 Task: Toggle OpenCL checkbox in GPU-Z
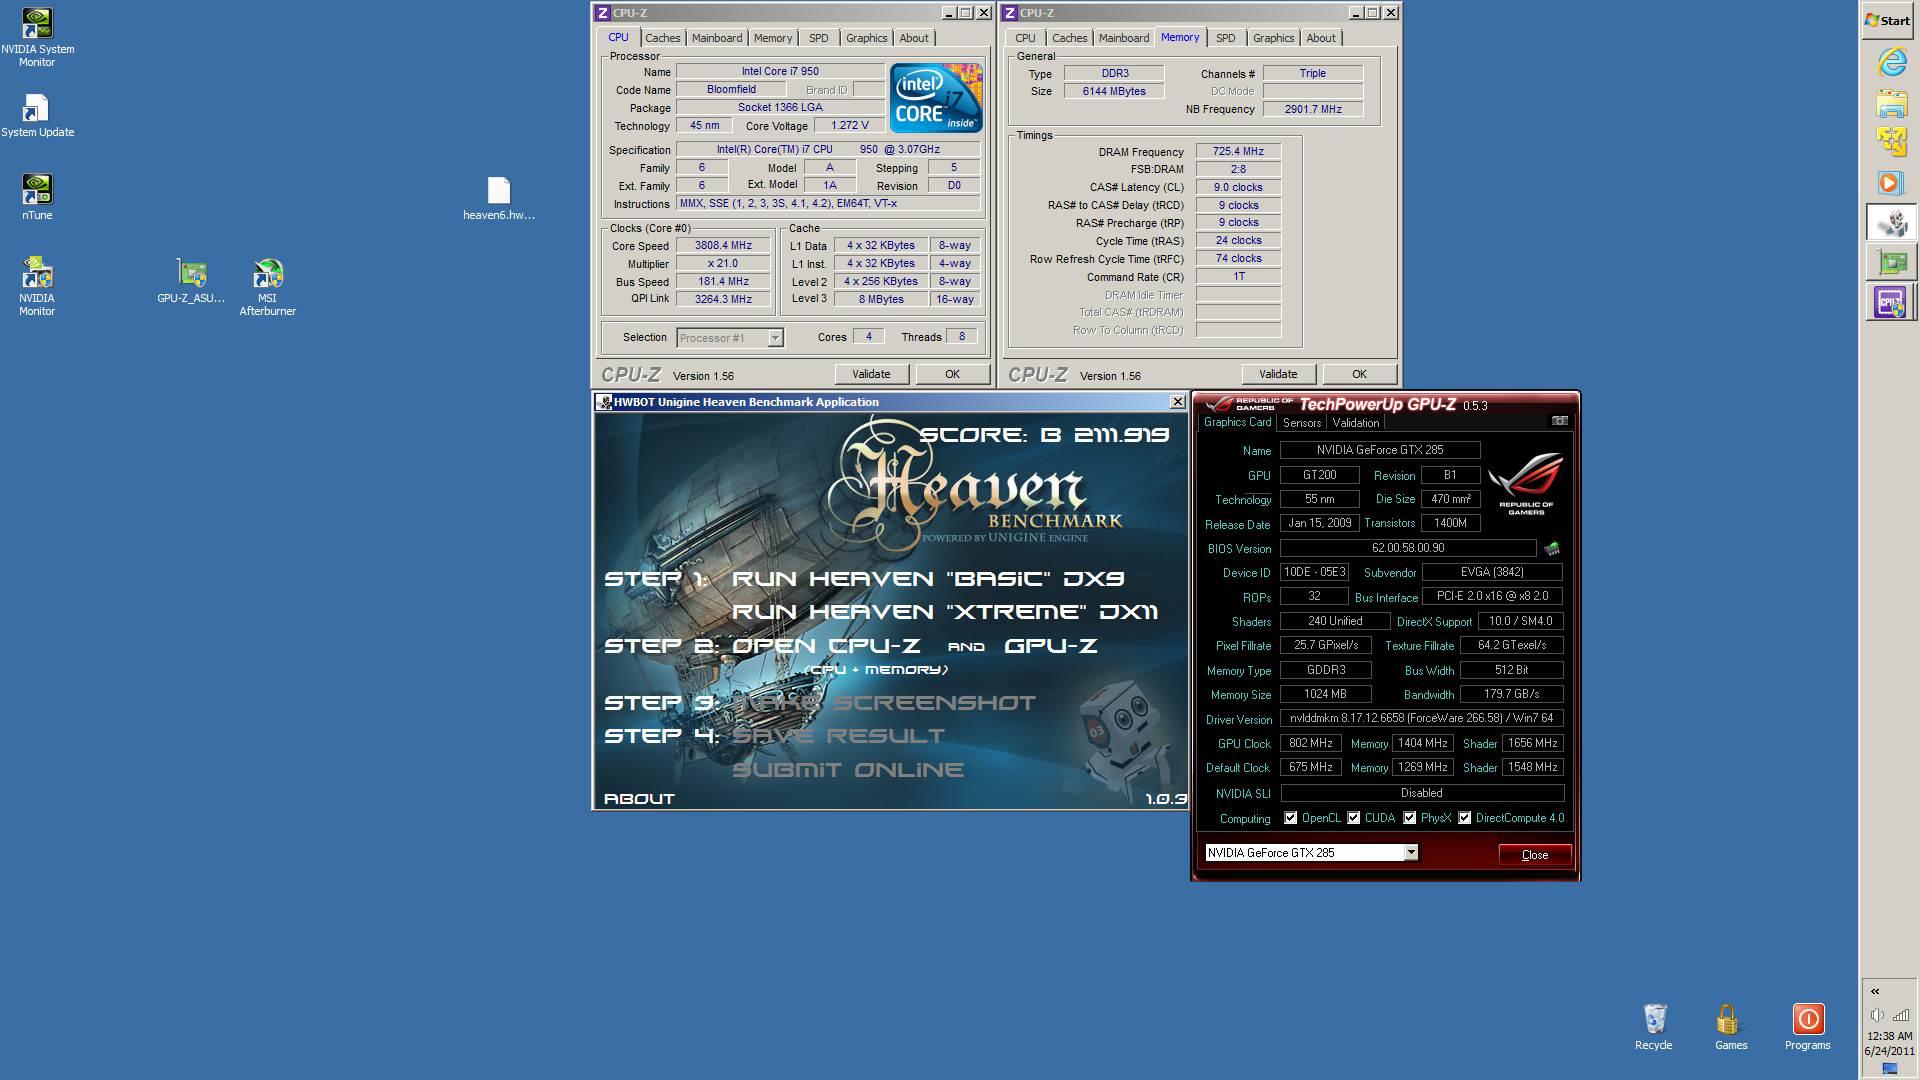point(1290,818)
